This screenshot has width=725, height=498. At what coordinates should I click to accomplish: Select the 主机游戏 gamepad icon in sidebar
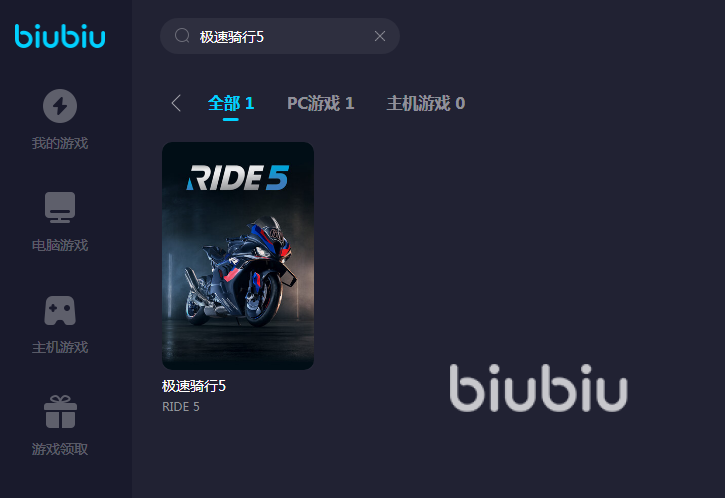pos(60,310)
